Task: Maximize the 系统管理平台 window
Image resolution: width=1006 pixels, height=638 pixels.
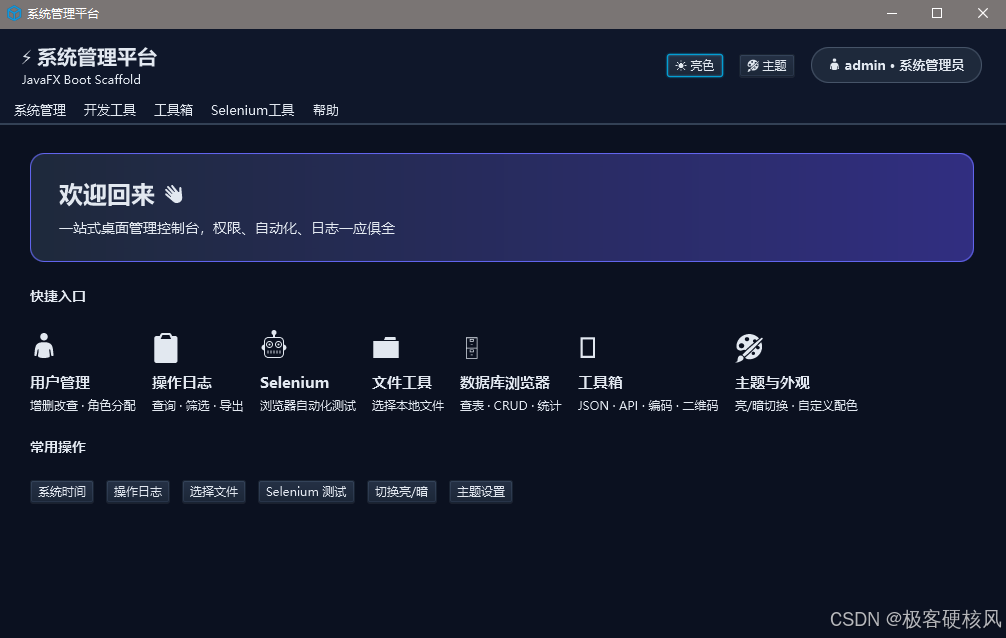Action: (937, 13)
